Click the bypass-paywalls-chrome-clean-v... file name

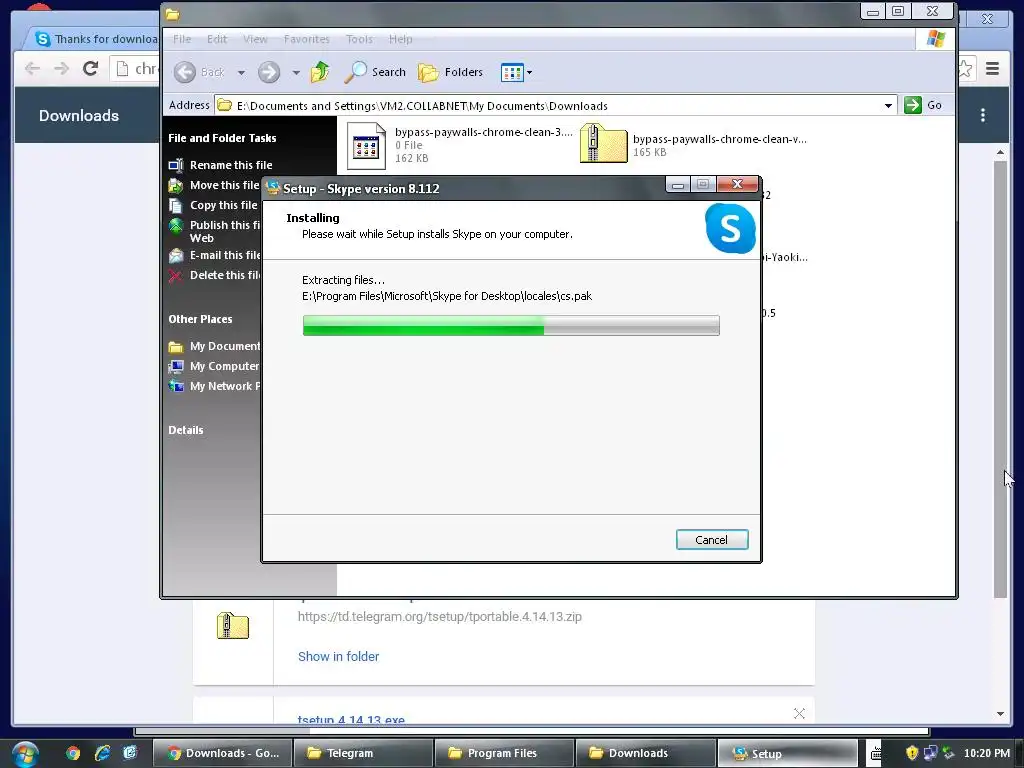coord(720,139)
